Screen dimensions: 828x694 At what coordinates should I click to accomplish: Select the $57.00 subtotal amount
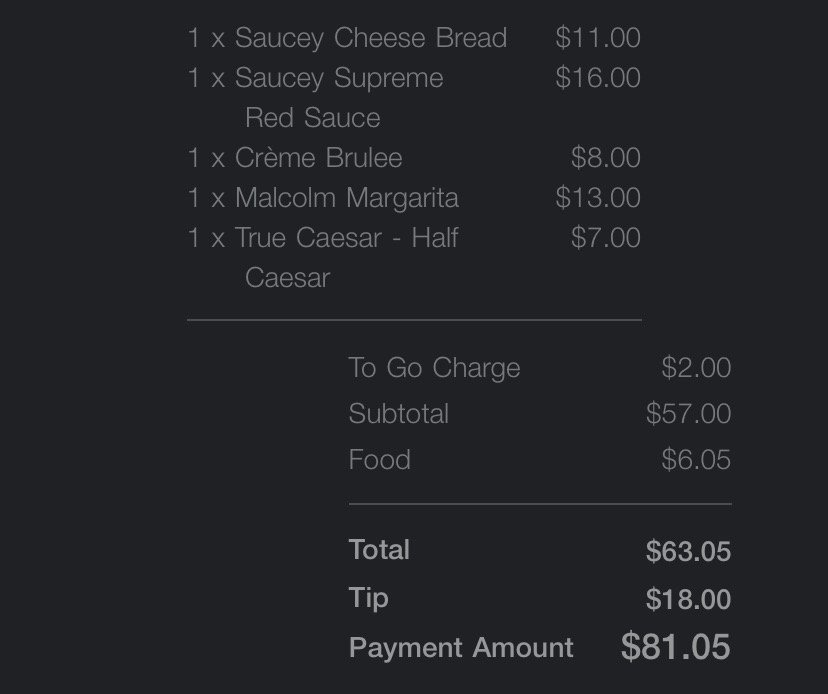(688, 414)
